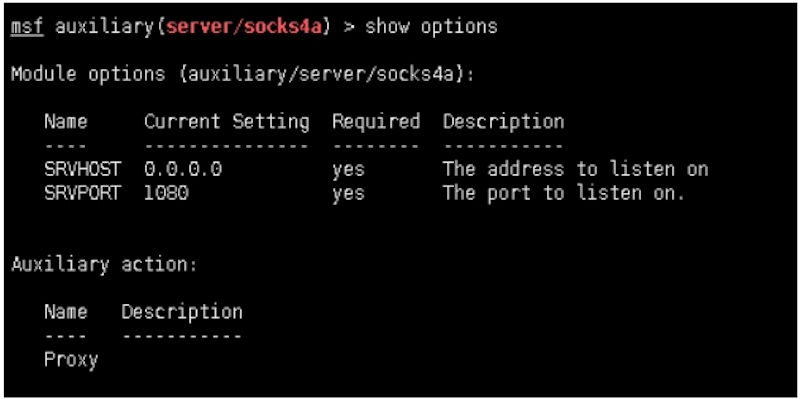Viewport: 800px width, 399px height.
Task: Click the Proxy action entry
Action: (71, 360)
